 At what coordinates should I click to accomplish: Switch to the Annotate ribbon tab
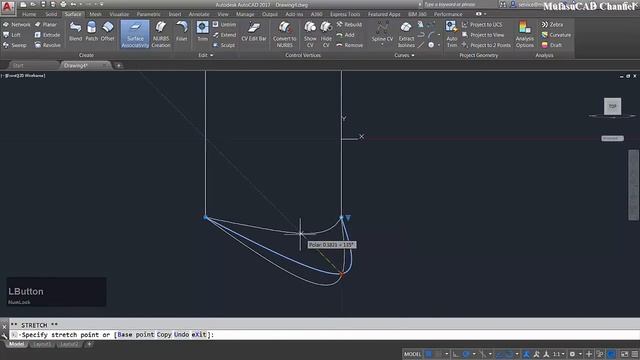point(199,14)
